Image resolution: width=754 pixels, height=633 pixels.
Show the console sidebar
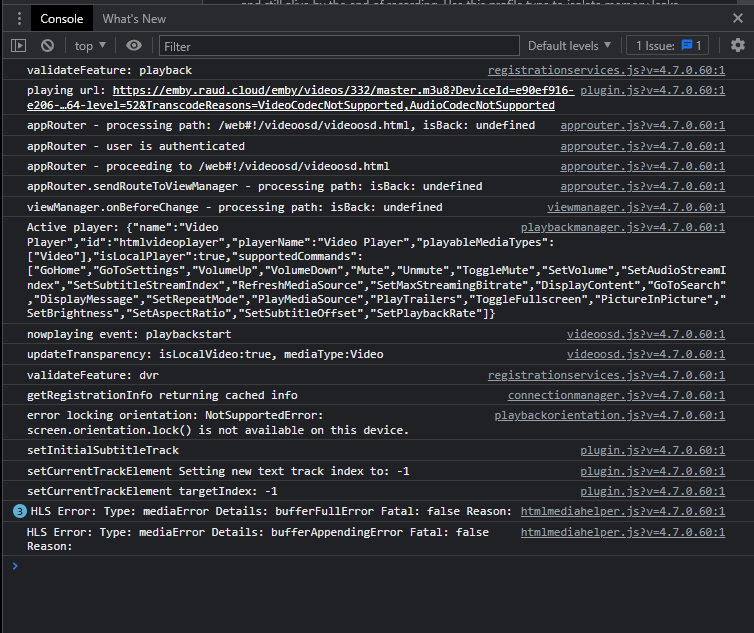18,45
